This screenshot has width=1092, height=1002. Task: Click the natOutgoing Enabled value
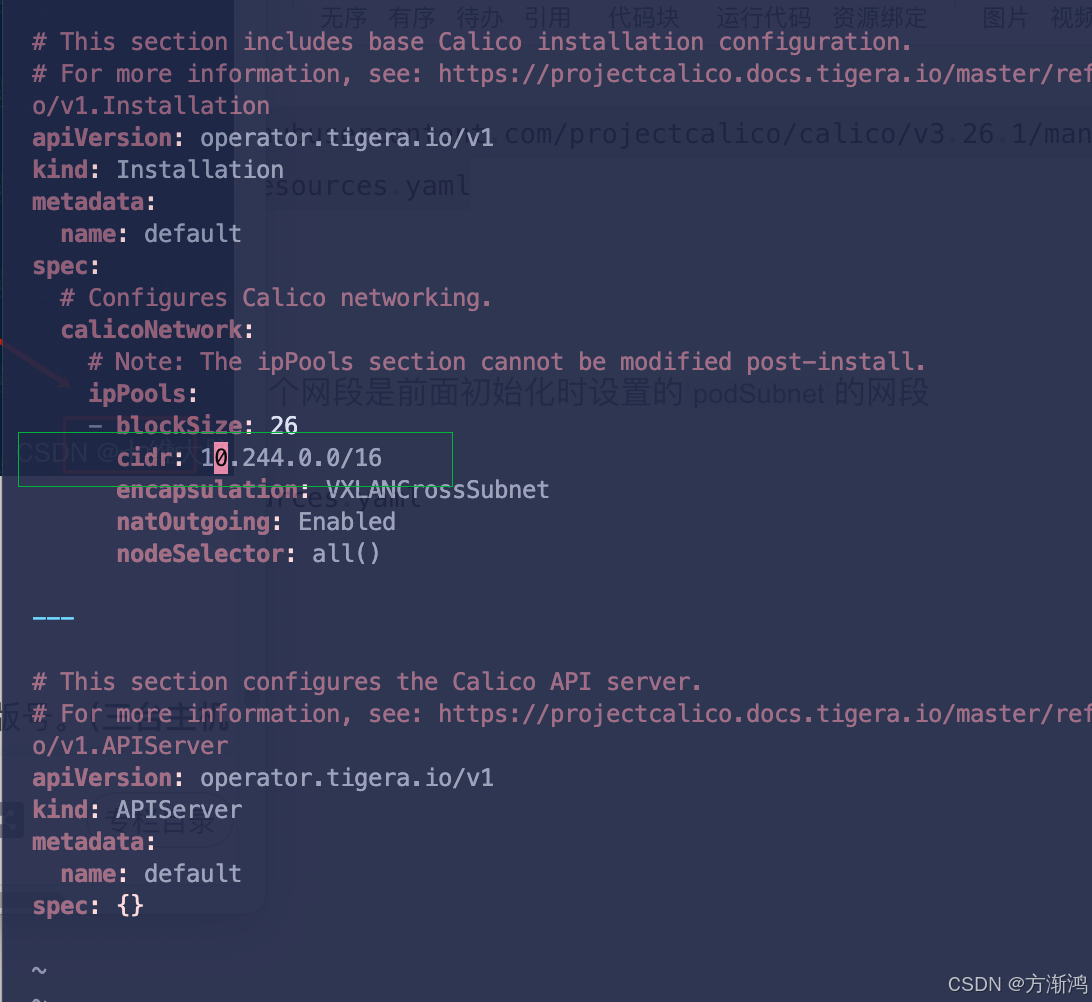click(347, 522)
